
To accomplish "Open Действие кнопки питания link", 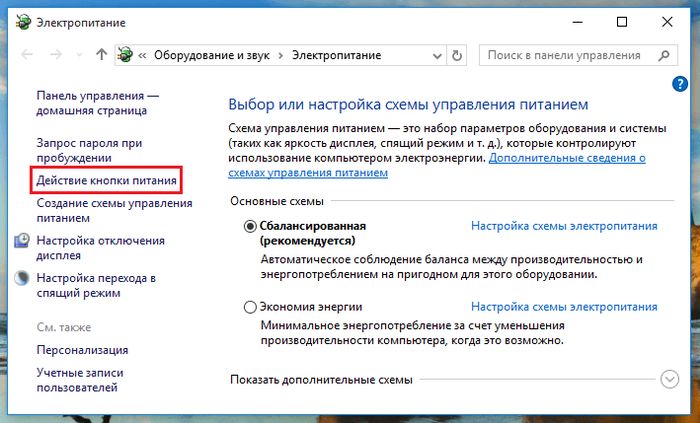I will click(106, 181).
